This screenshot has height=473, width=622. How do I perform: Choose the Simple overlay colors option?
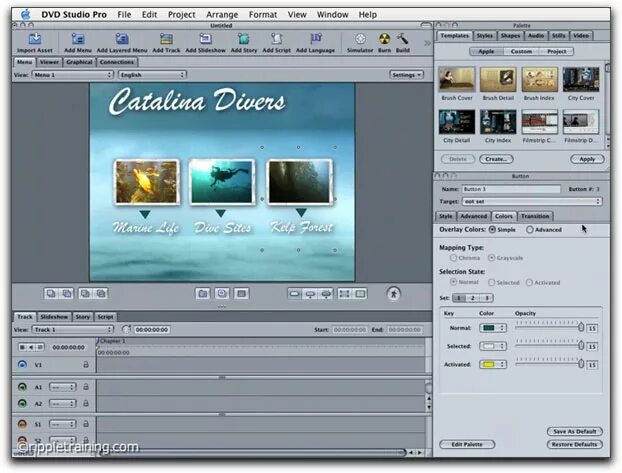coord(492,229)
